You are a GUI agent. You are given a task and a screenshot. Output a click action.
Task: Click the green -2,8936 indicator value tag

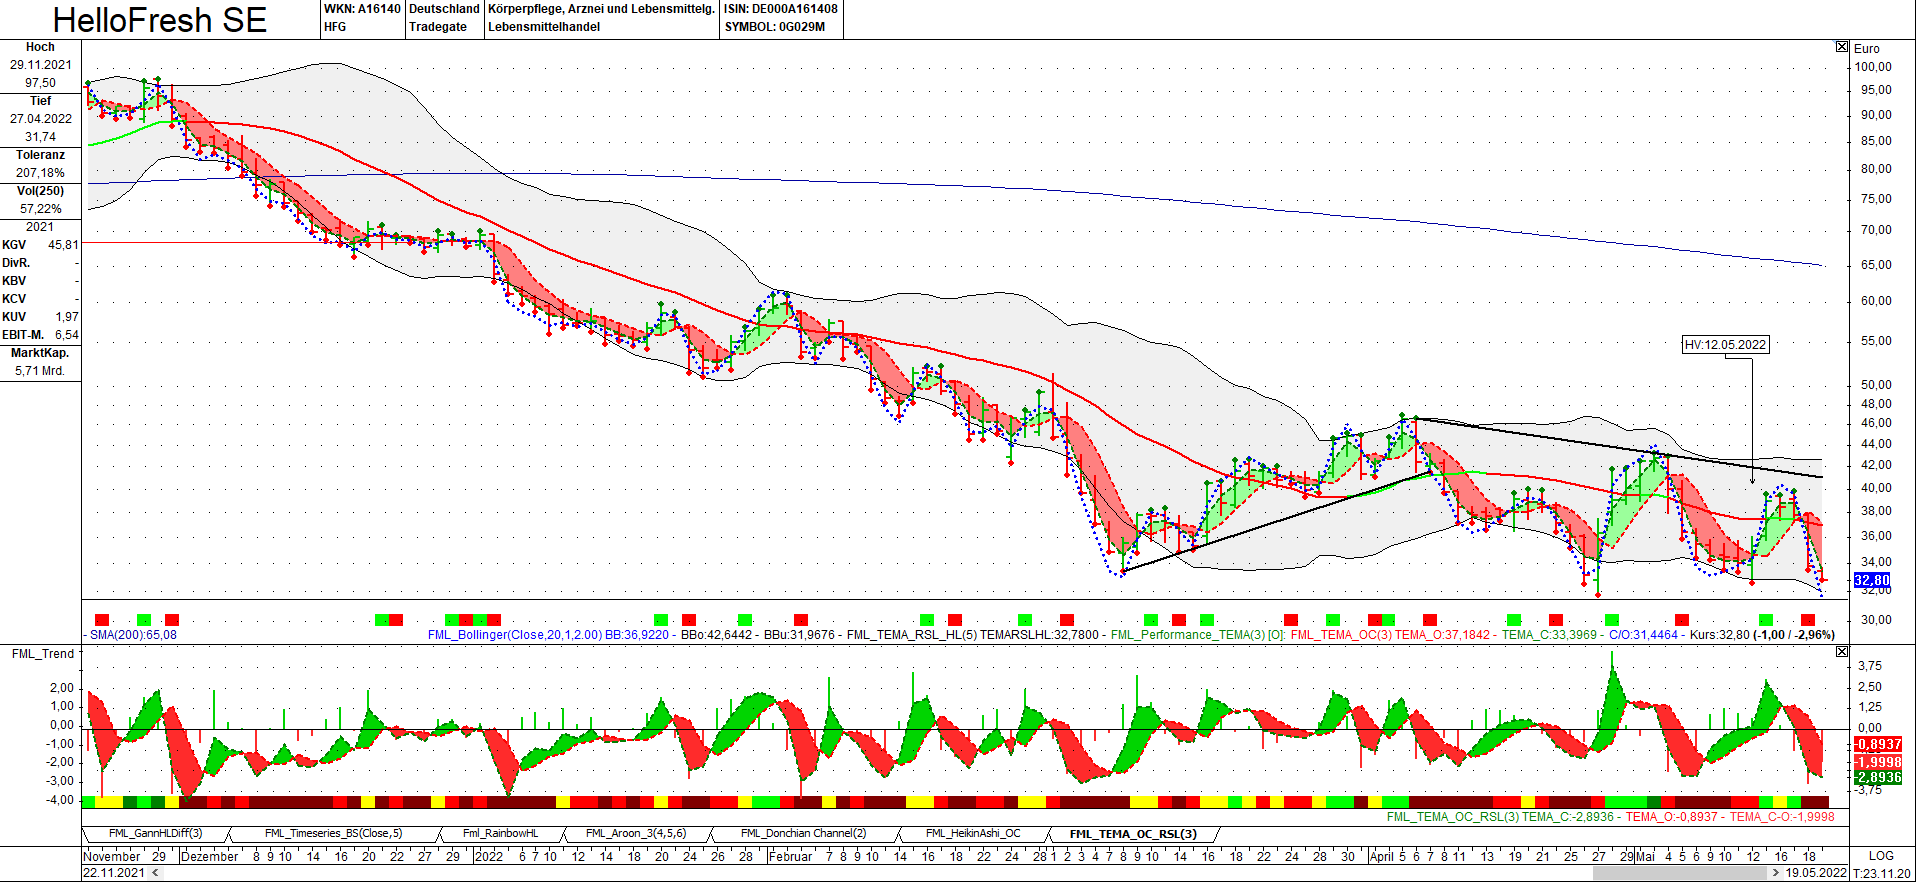pyautogui.click(x=1878, y=778)
